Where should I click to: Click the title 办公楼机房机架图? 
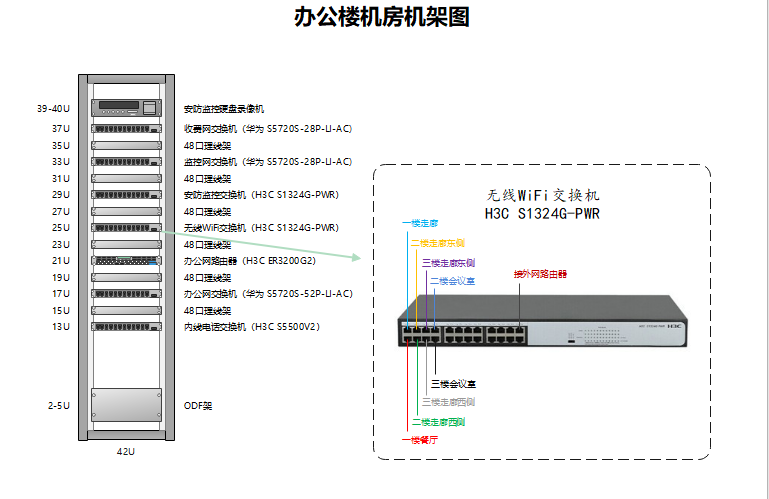coord(382,17)
